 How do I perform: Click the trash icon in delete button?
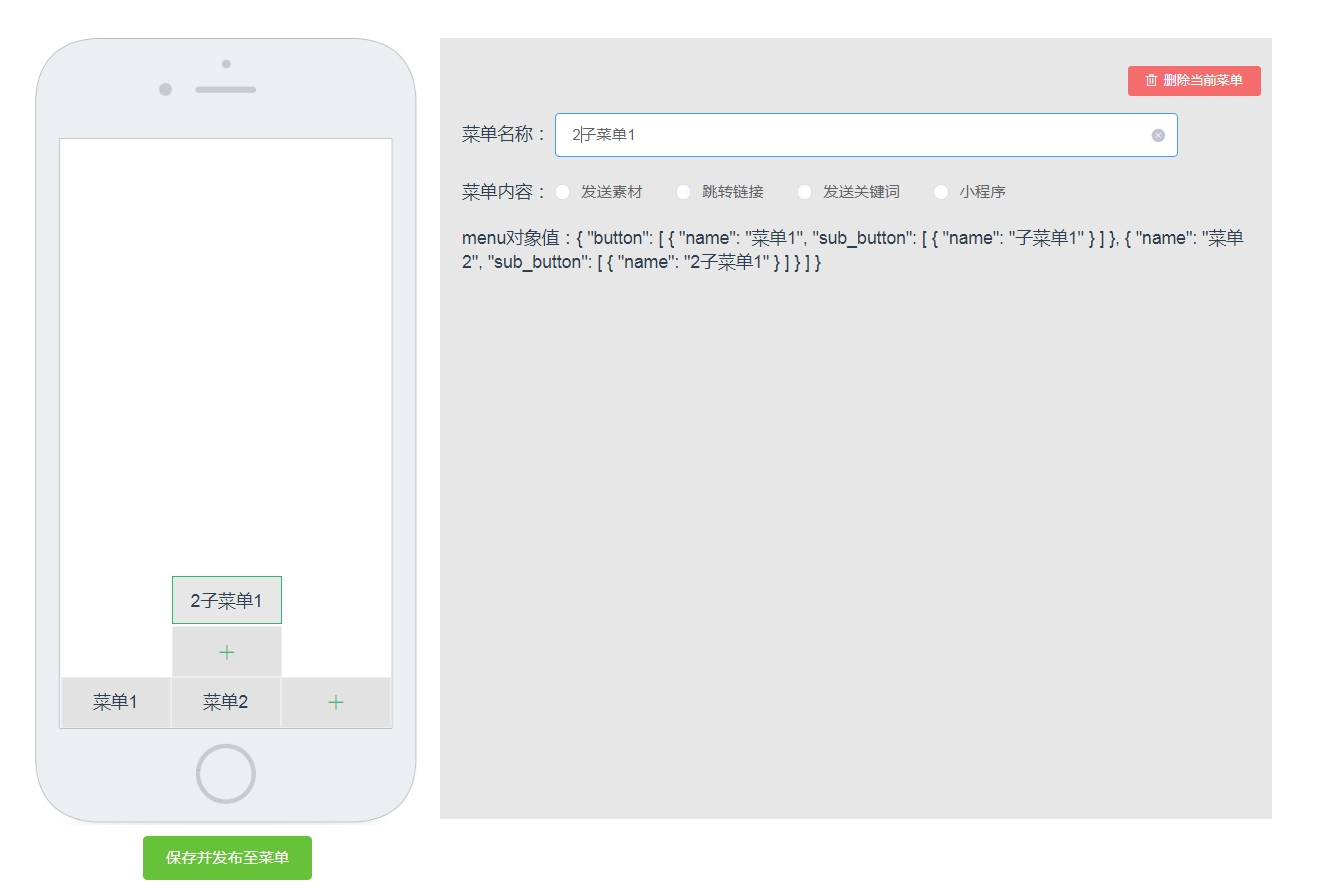point(1151,80)
